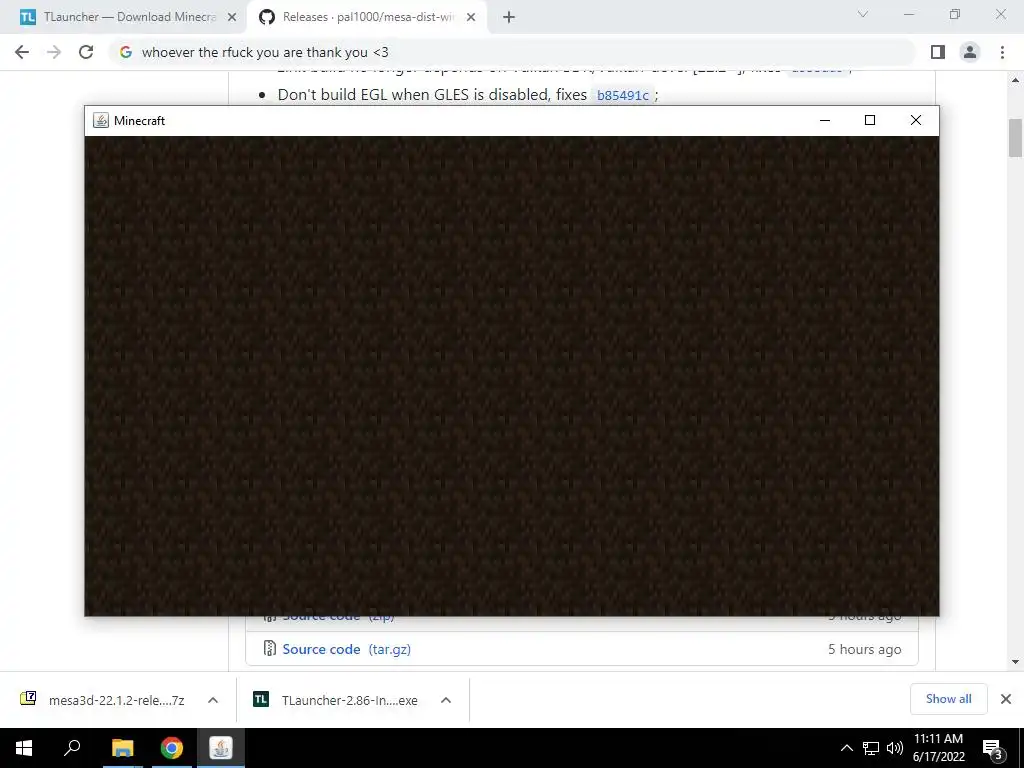Close the Minecraft window

916,120
